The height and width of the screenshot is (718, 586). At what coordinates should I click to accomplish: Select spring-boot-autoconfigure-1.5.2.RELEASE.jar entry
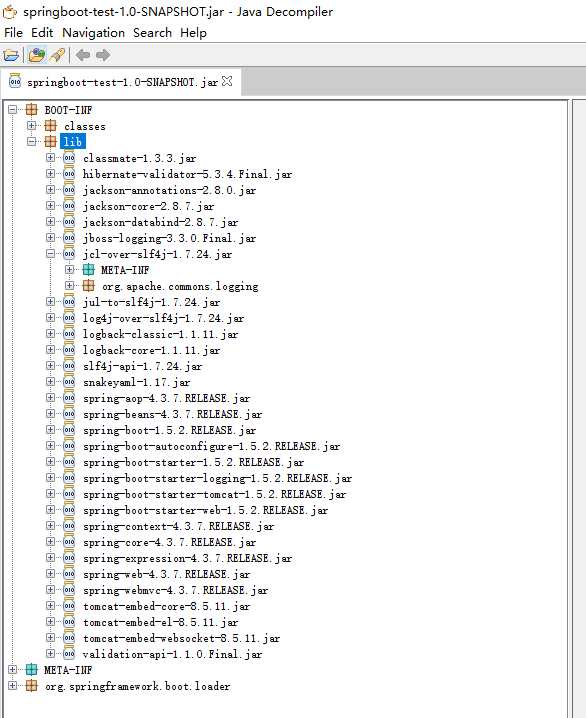212,446
